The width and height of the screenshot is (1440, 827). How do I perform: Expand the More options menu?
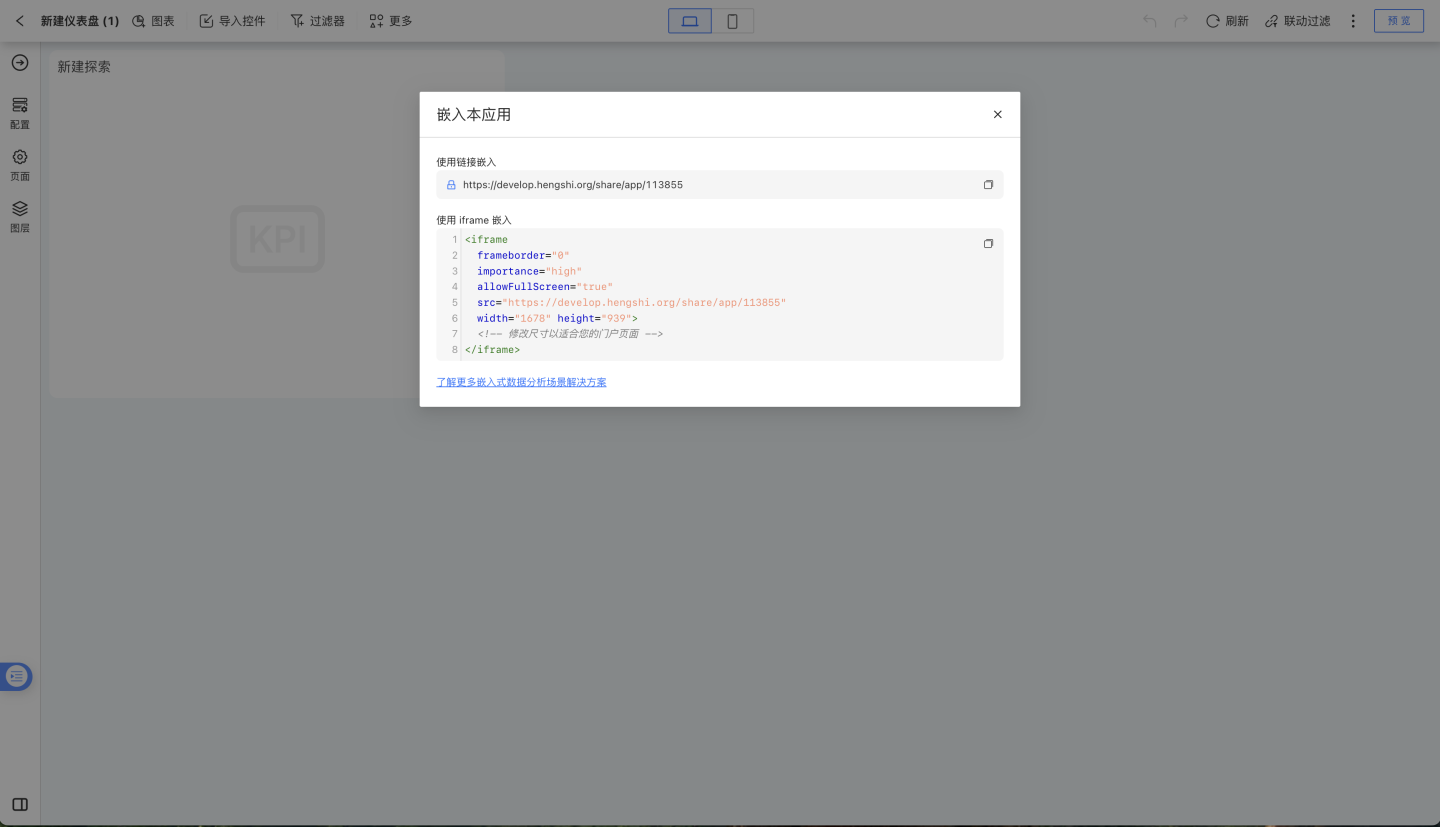(x=390, y=21)
